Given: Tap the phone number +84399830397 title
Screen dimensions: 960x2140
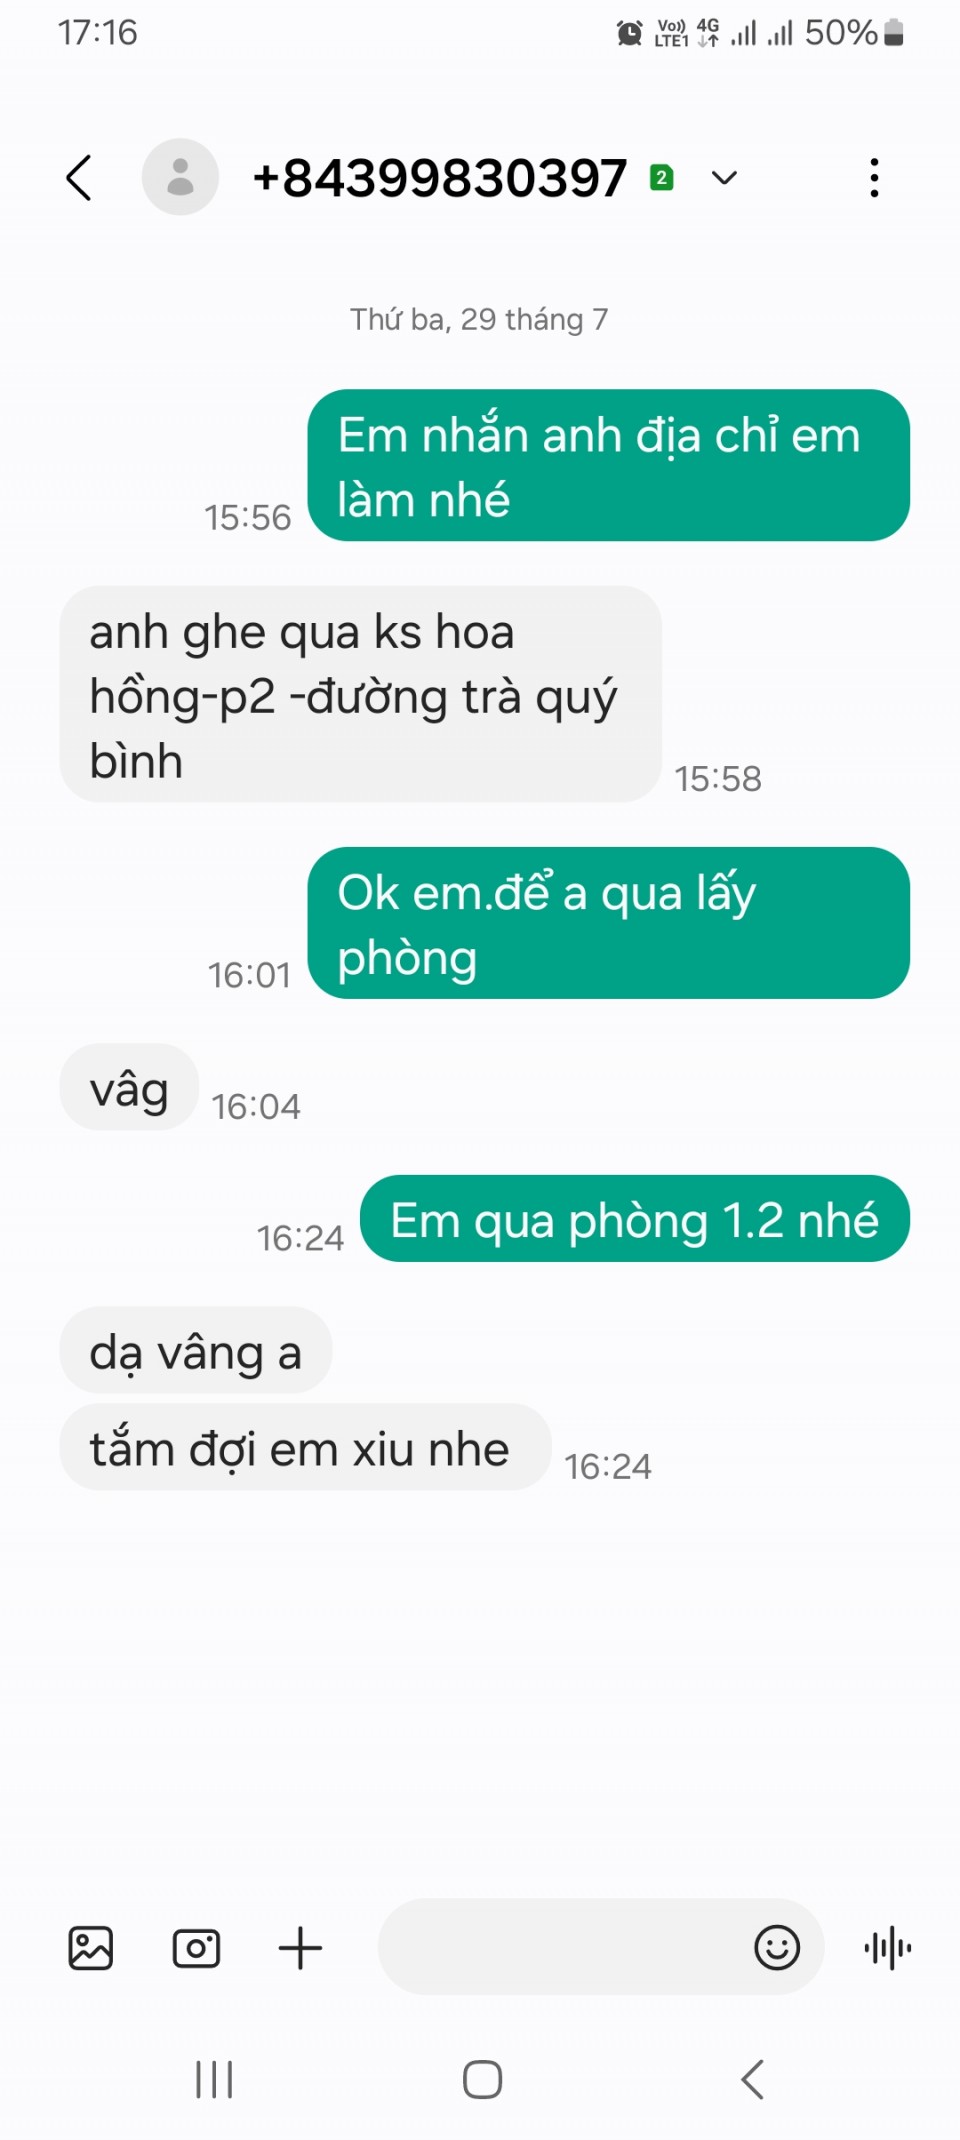Looking at the screenshot, I should pos(440,178).
